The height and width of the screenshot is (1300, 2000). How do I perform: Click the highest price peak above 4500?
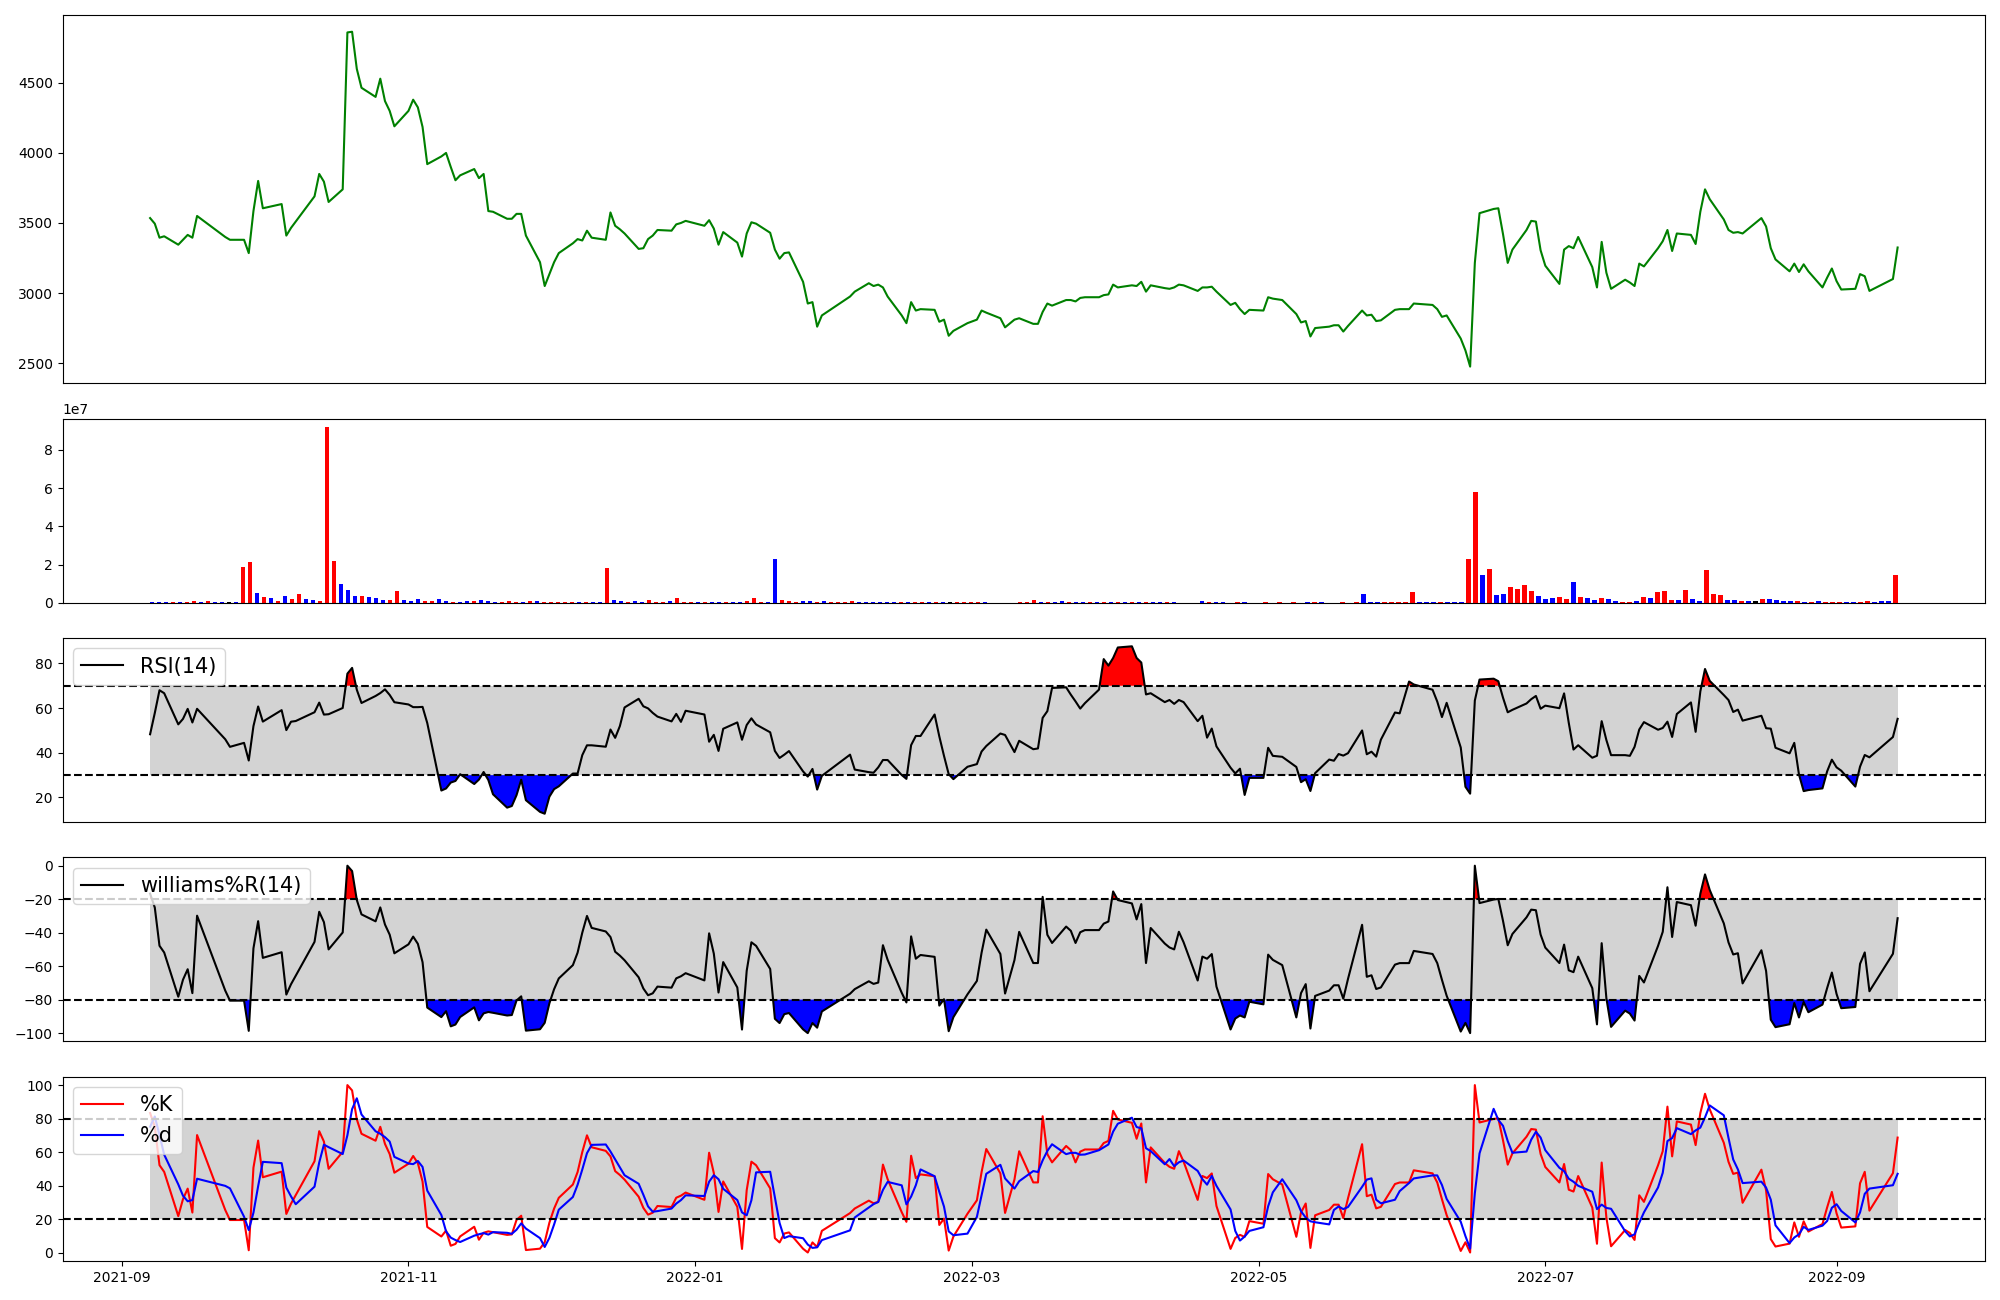tap(349, 33)
